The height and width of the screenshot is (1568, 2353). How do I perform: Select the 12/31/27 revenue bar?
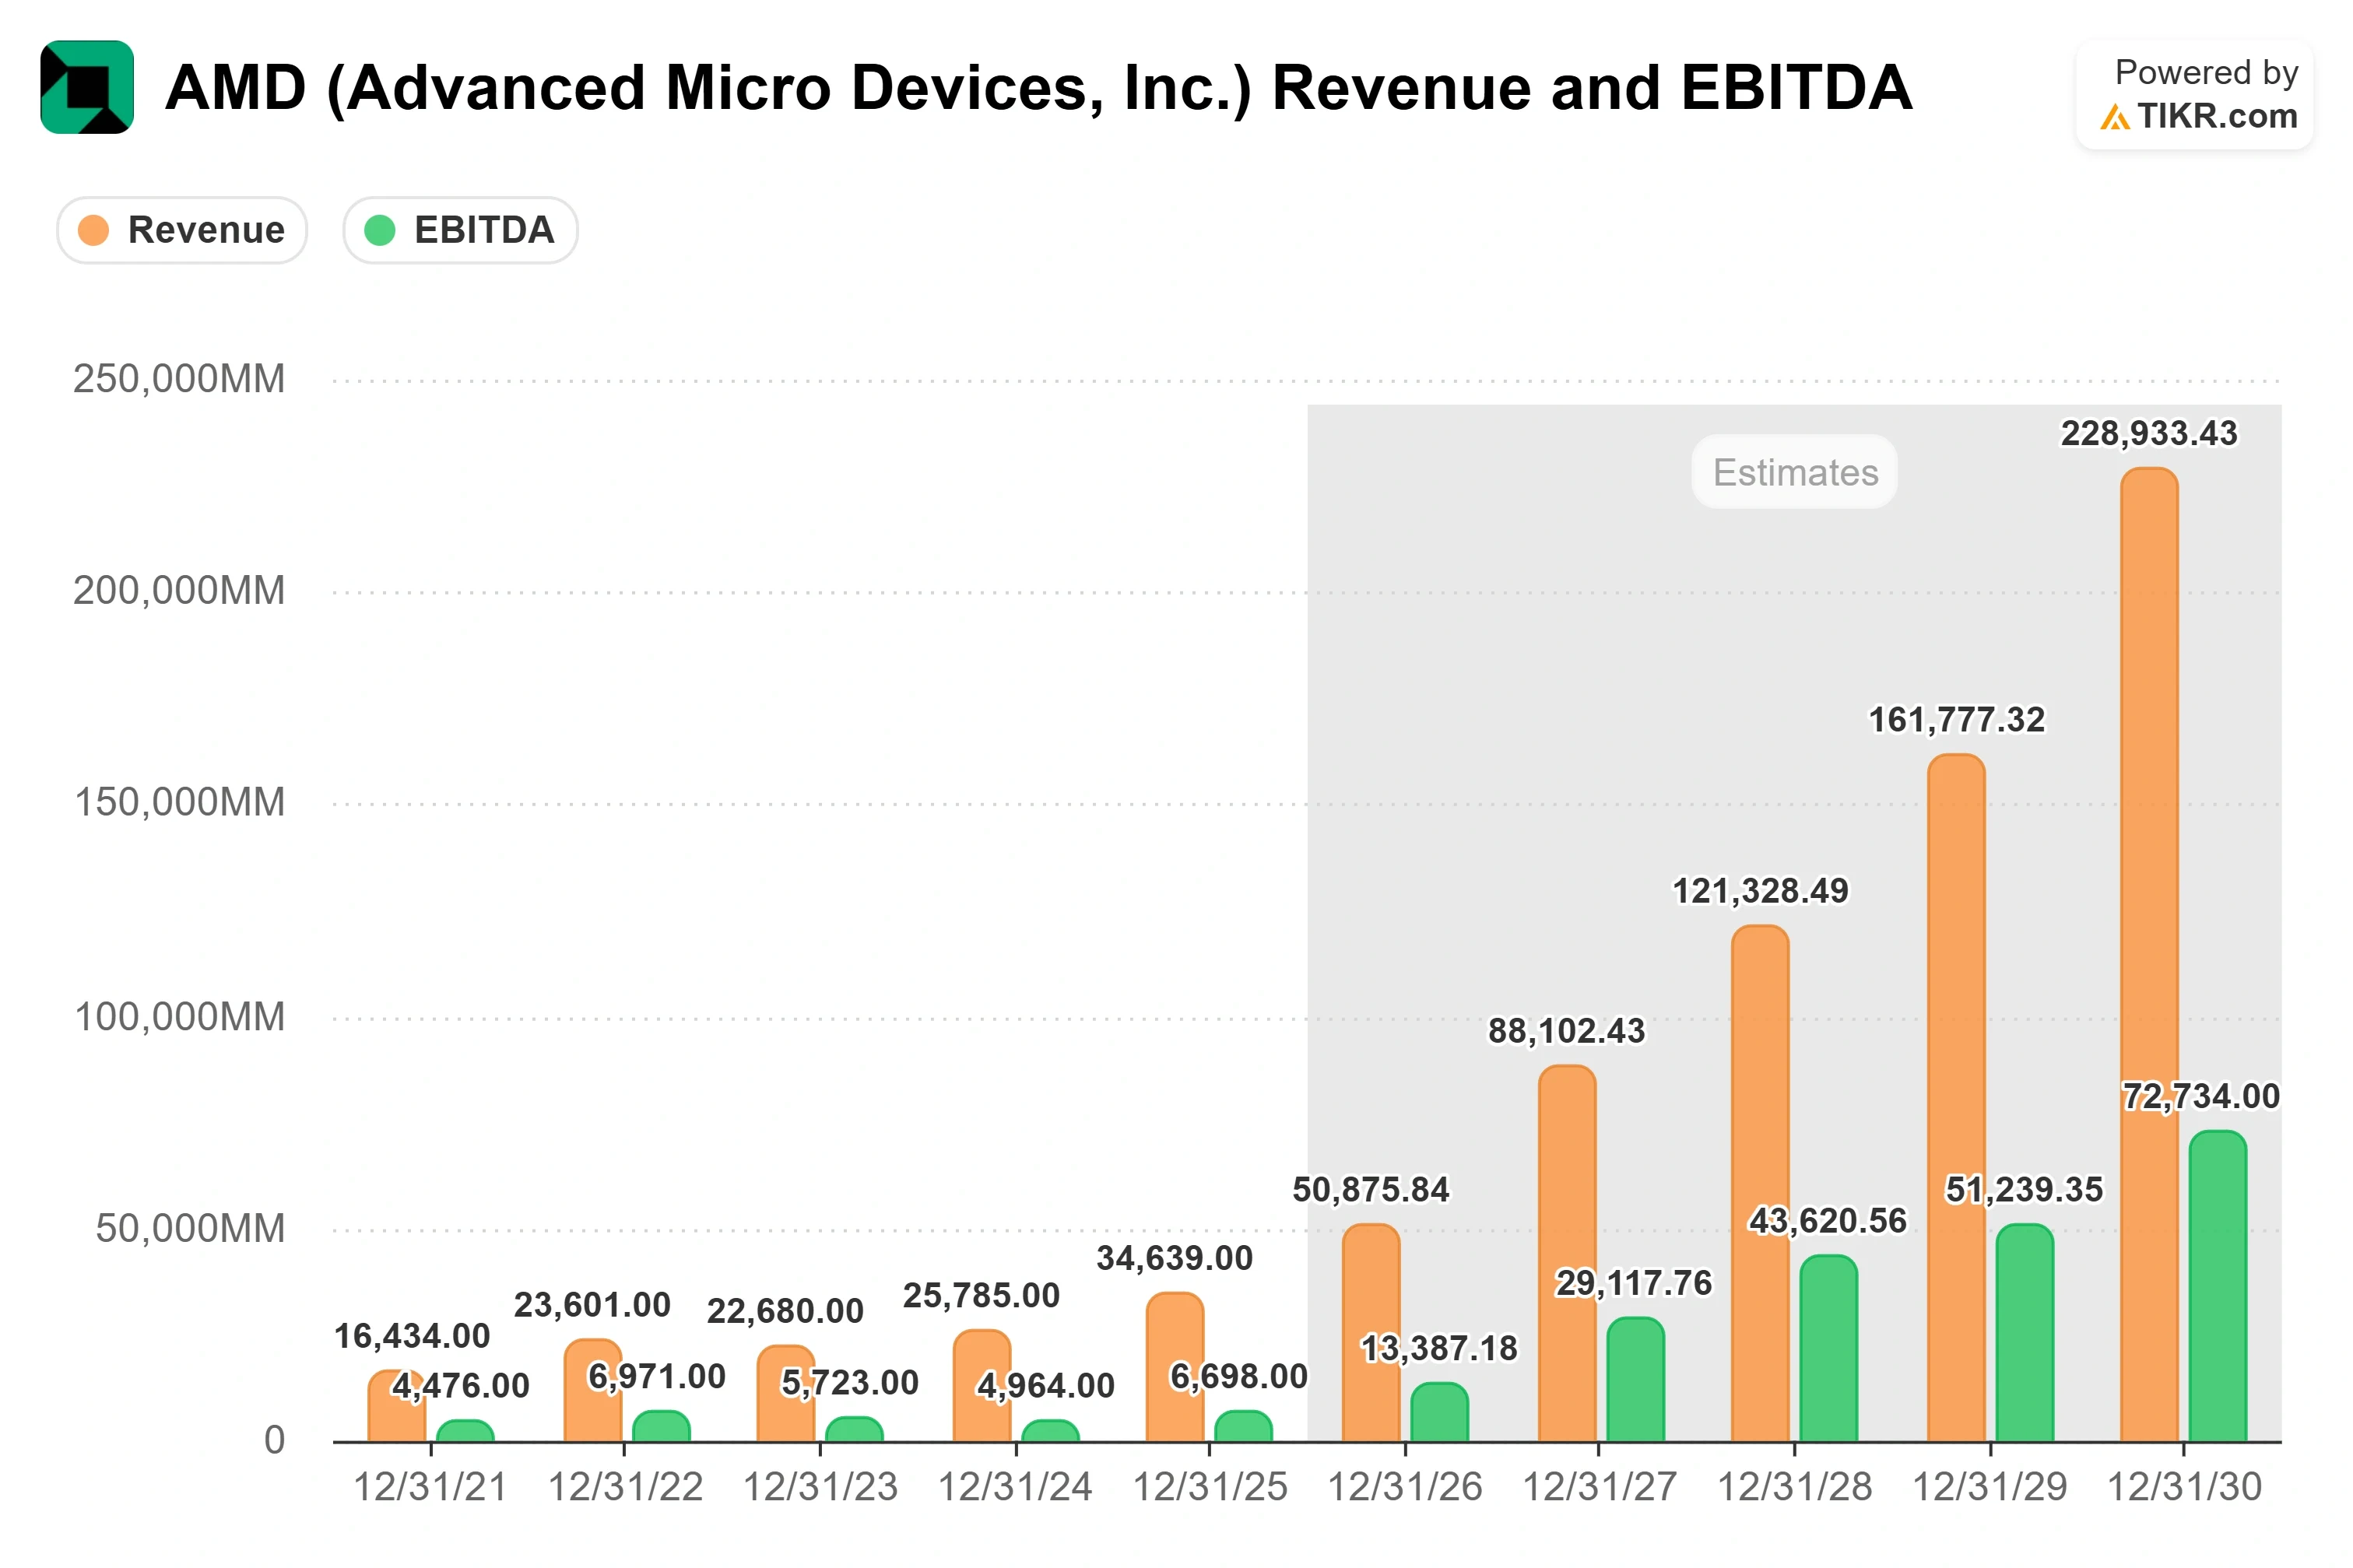(1566, 1254)
